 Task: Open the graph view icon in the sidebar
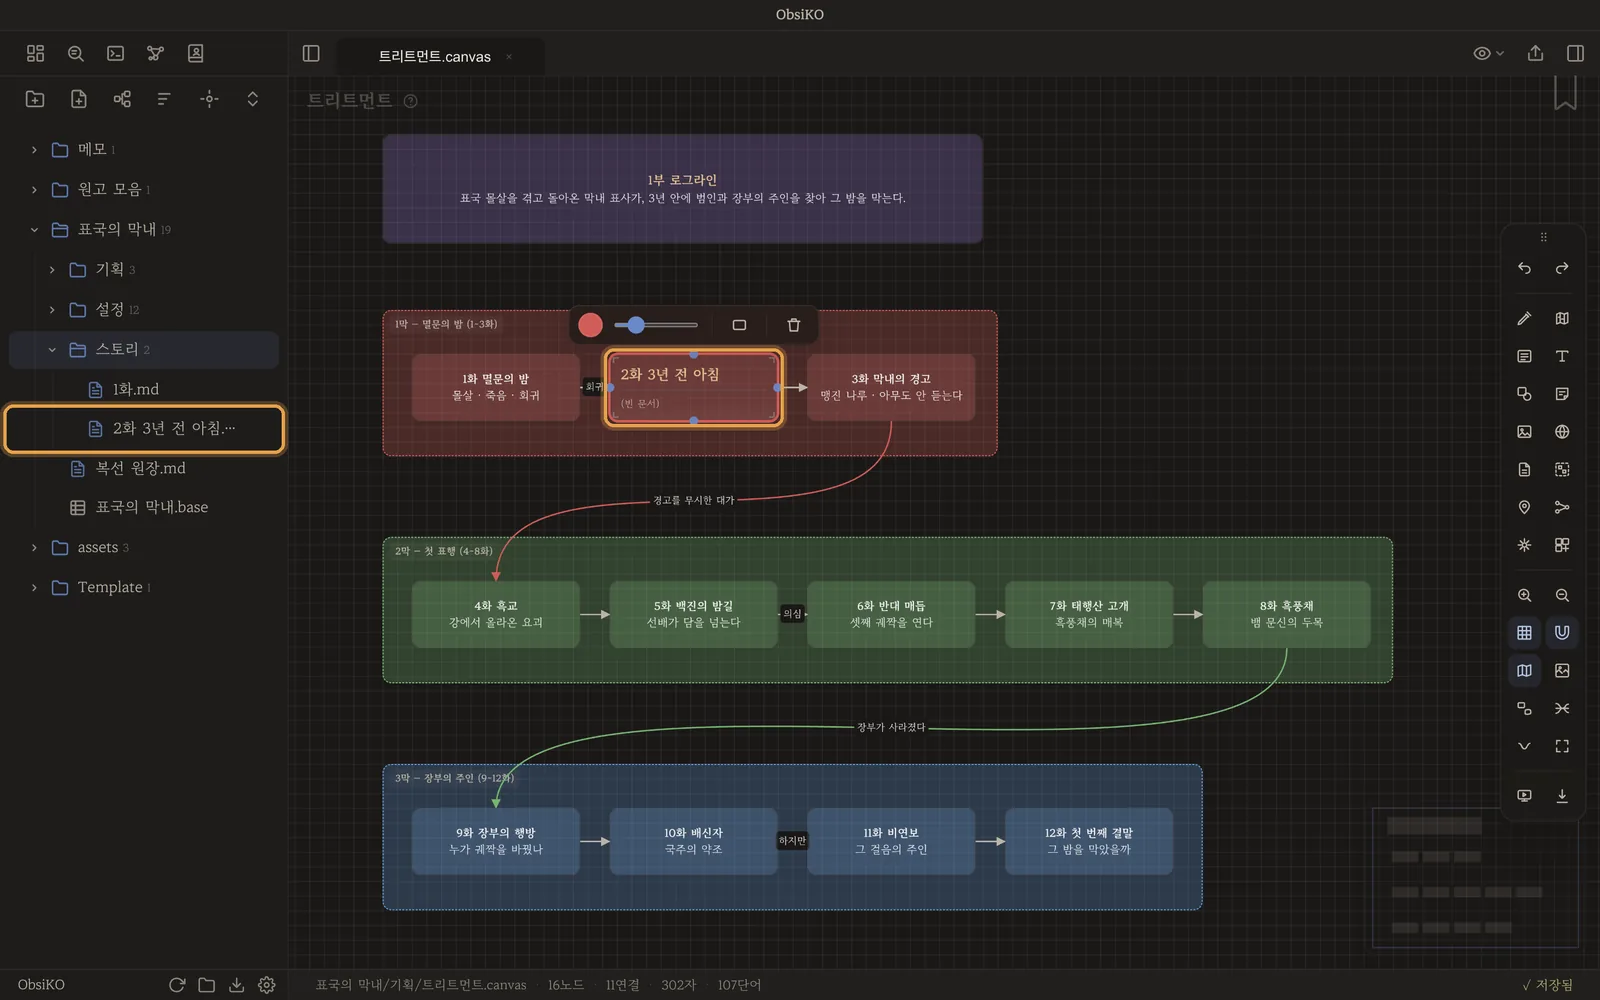[x=155, y=53]
